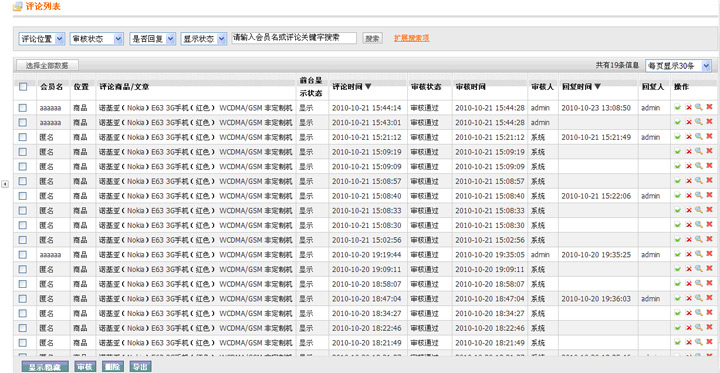
Task: Inspect comment 2010-10-21 15:08:40 with magnifier icon
Action: (699, 195)
